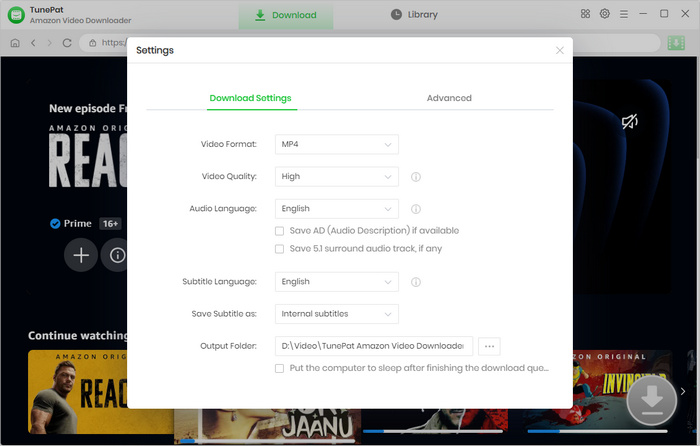Click the home icon in navigation bar

[x=15, y=43]
